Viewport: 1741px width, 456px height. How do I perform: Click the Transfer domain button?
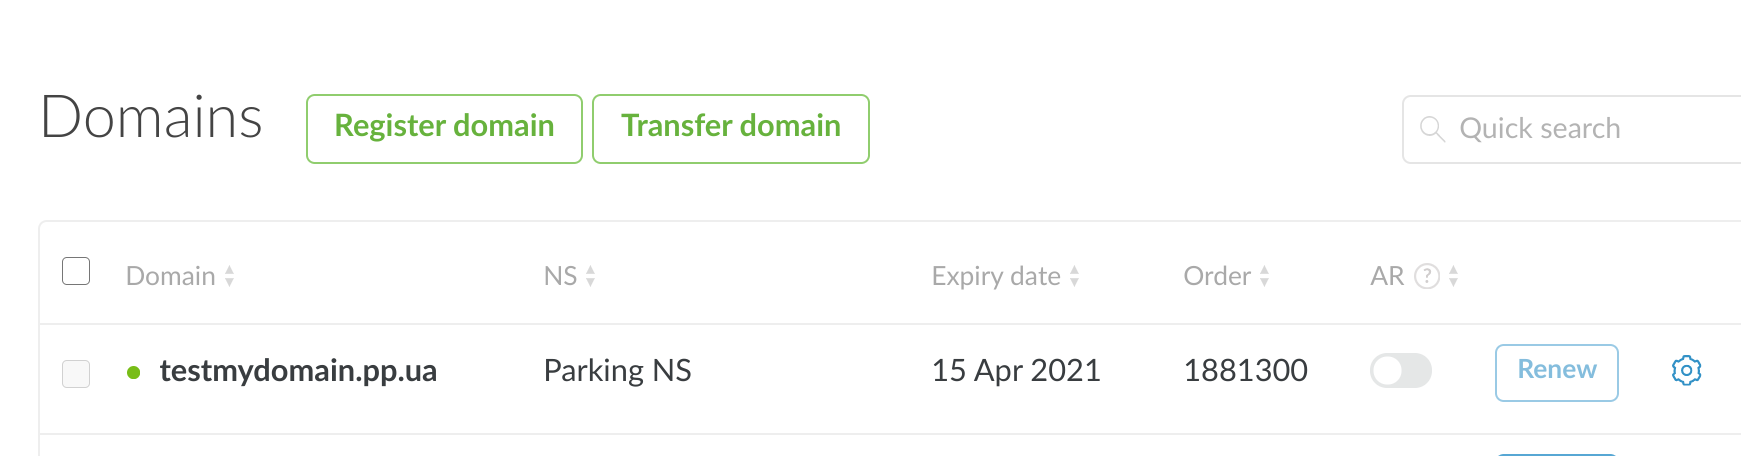pos(730,128)
